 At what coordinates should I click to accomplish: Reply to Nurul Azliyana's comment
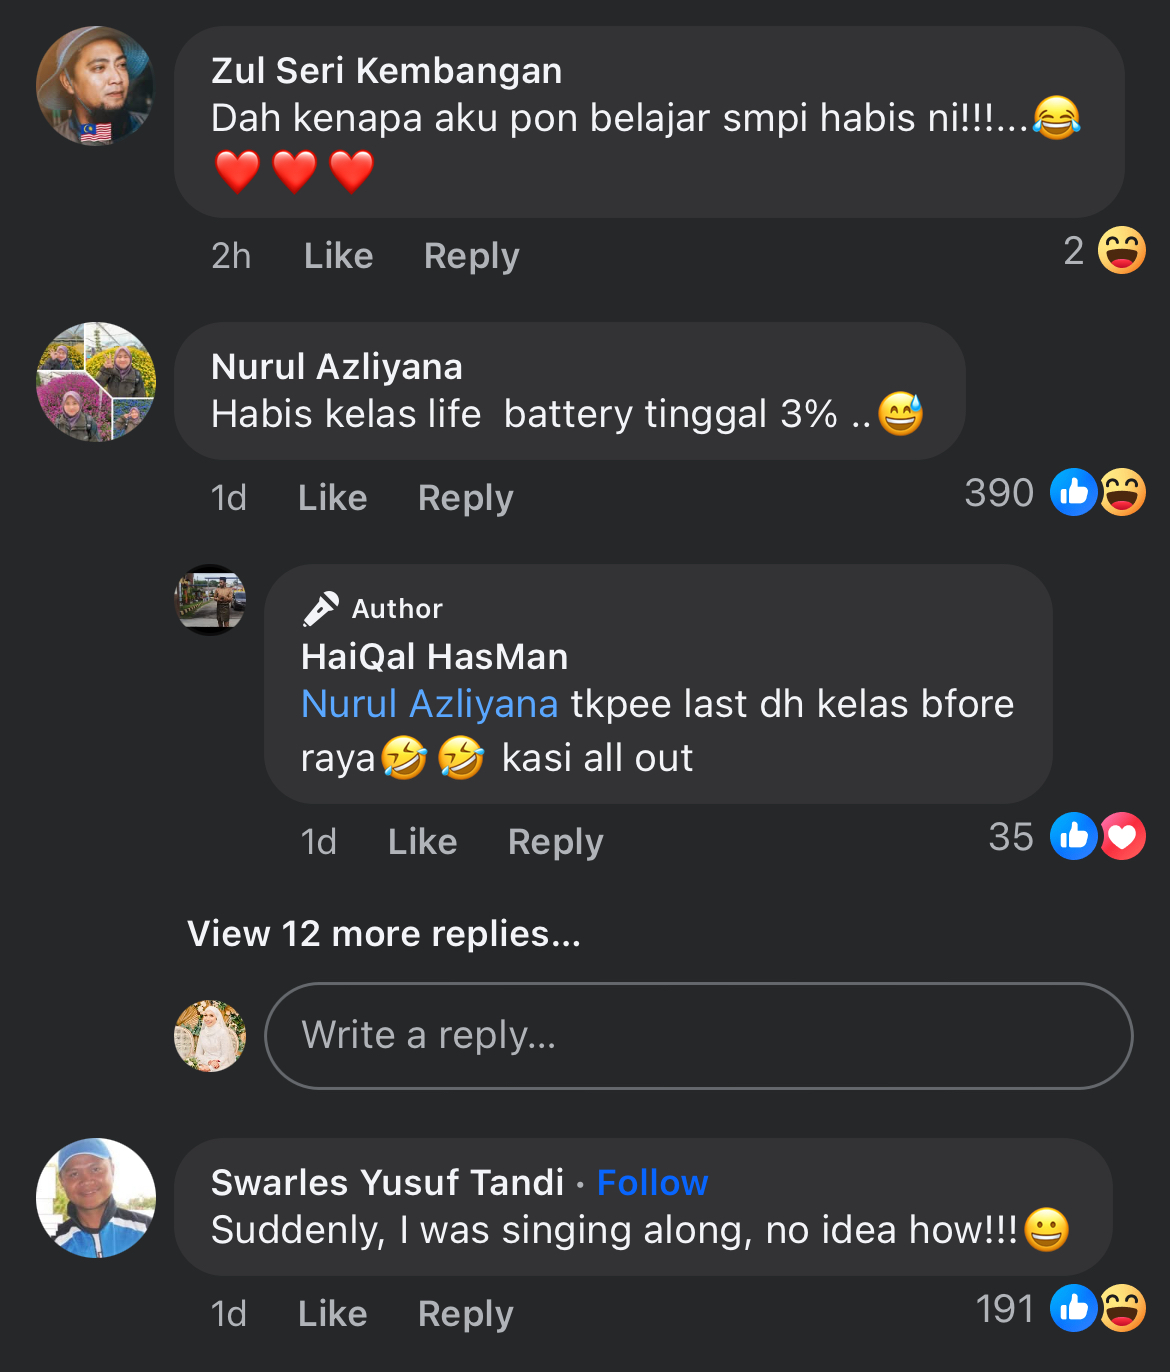(465, 498)
